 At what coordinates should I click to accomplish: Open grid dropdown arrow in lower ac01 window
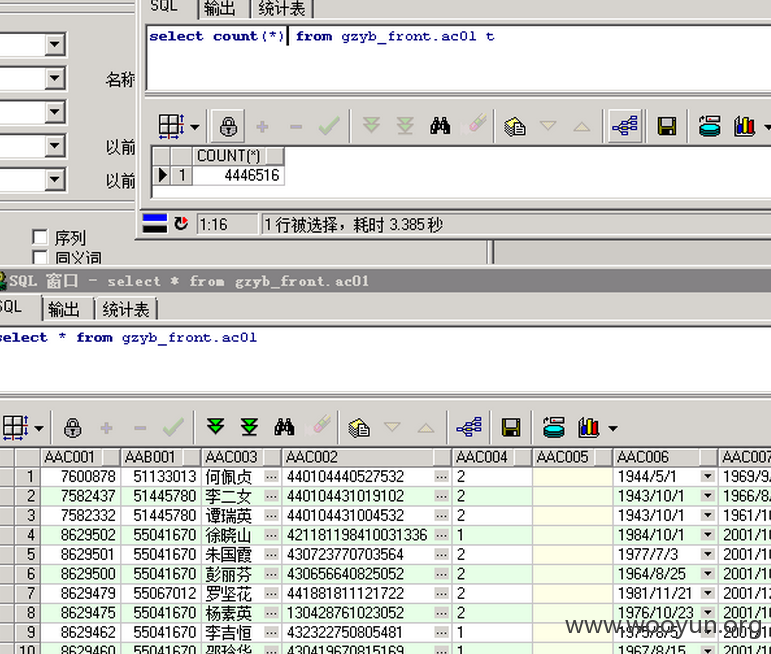coord(39,428)
